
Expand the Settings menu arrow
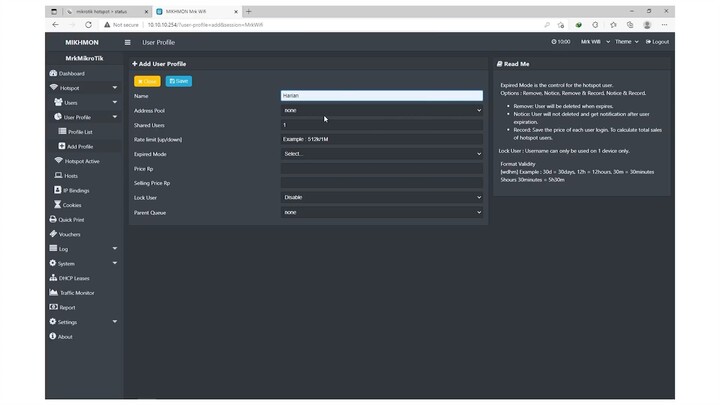click(115, 321)
